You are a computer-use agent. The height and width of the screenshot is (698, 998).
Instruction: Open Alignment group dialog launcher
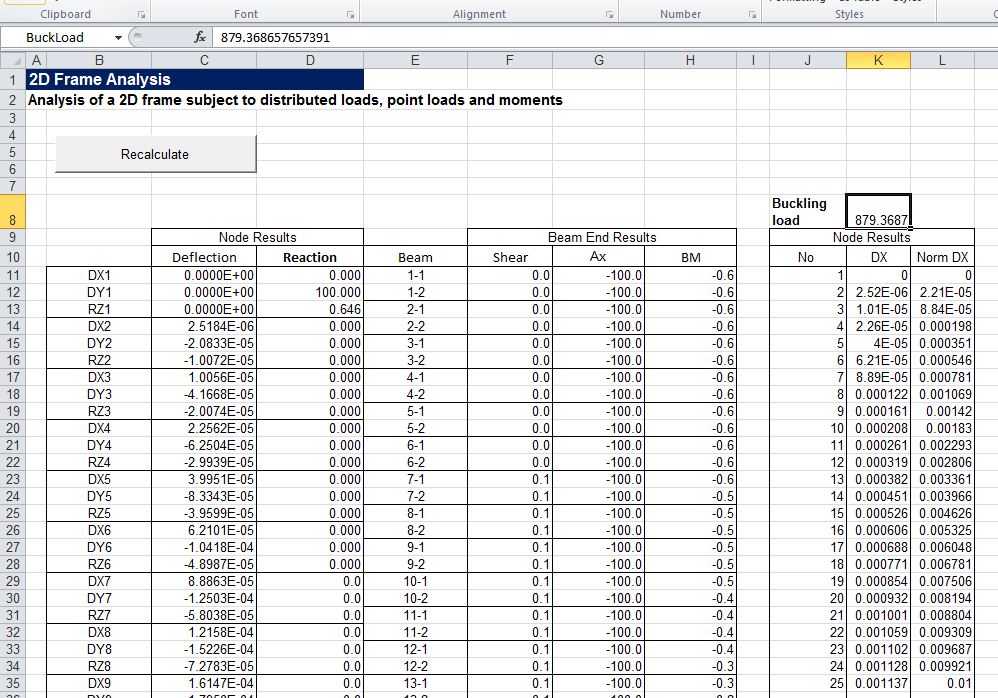pos(609,15)
